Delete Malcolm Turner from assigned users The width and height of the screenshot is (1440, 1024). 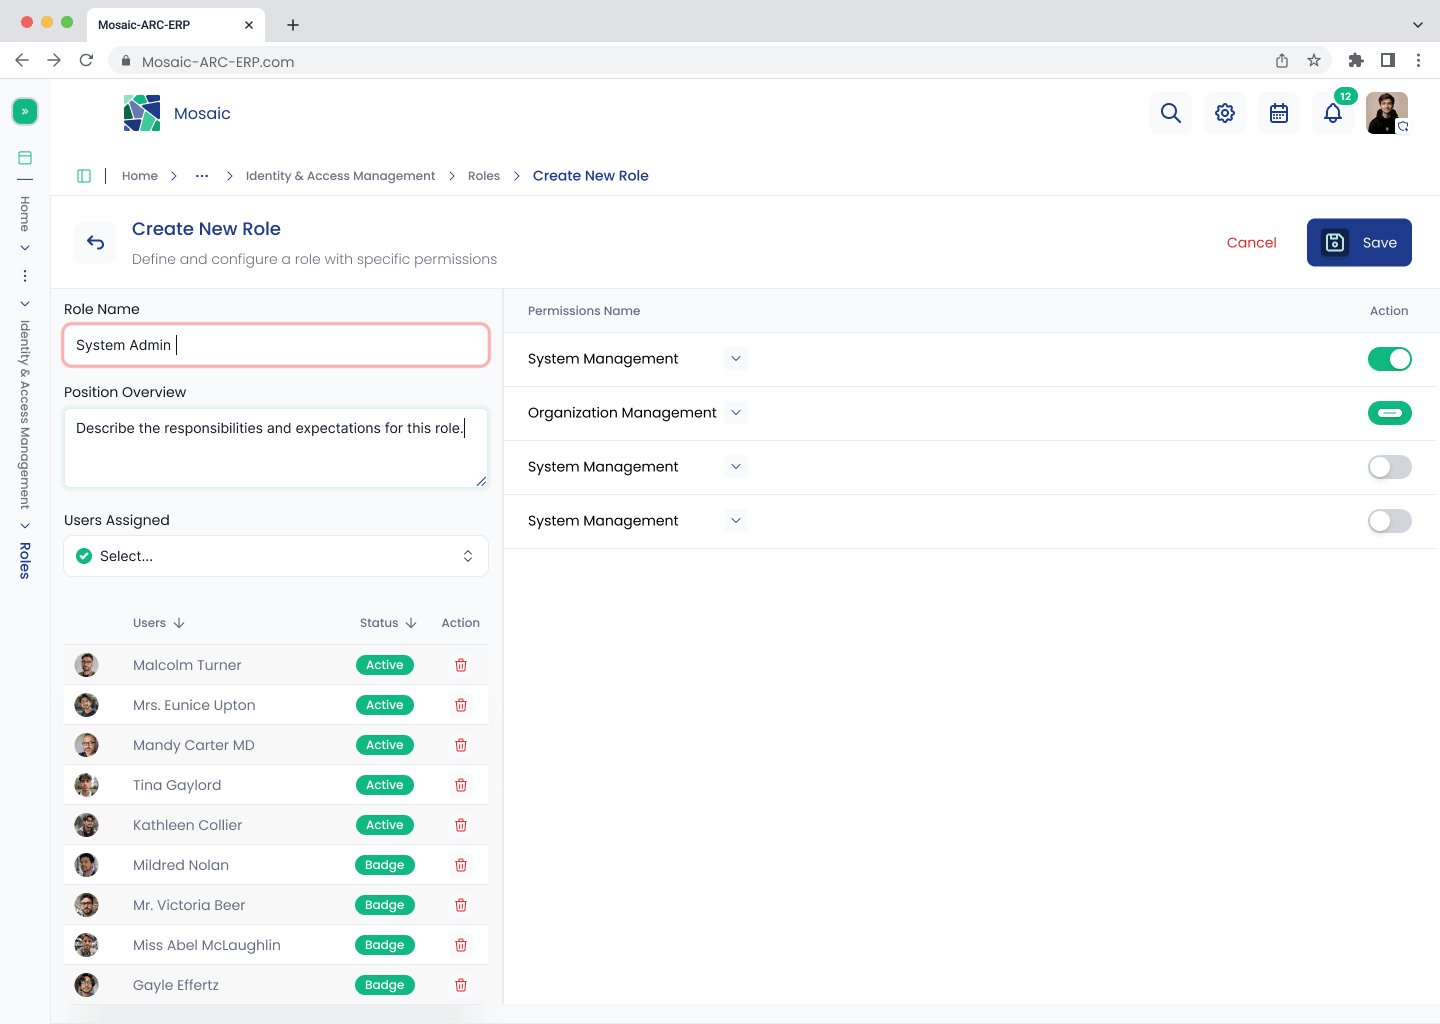pyautogui.click(x=461, y=665)
